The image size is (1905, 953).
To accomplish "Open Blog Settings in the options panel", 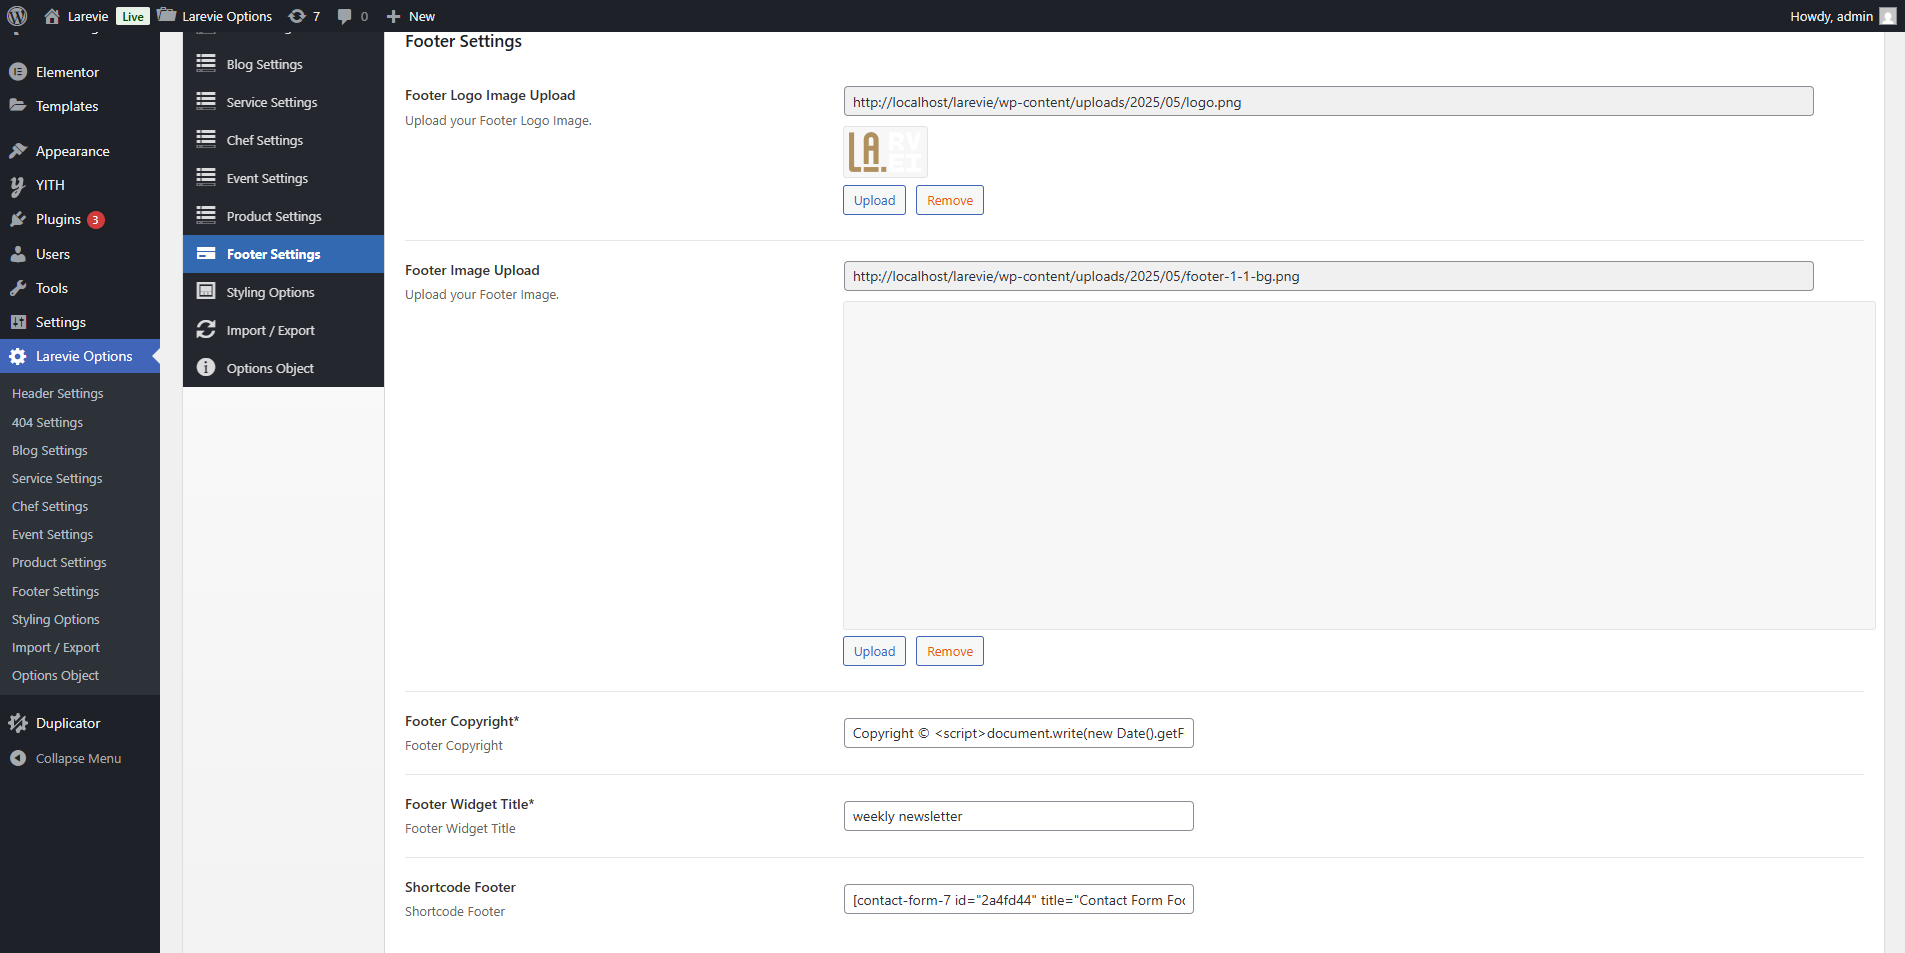I will tap(283, 64).
